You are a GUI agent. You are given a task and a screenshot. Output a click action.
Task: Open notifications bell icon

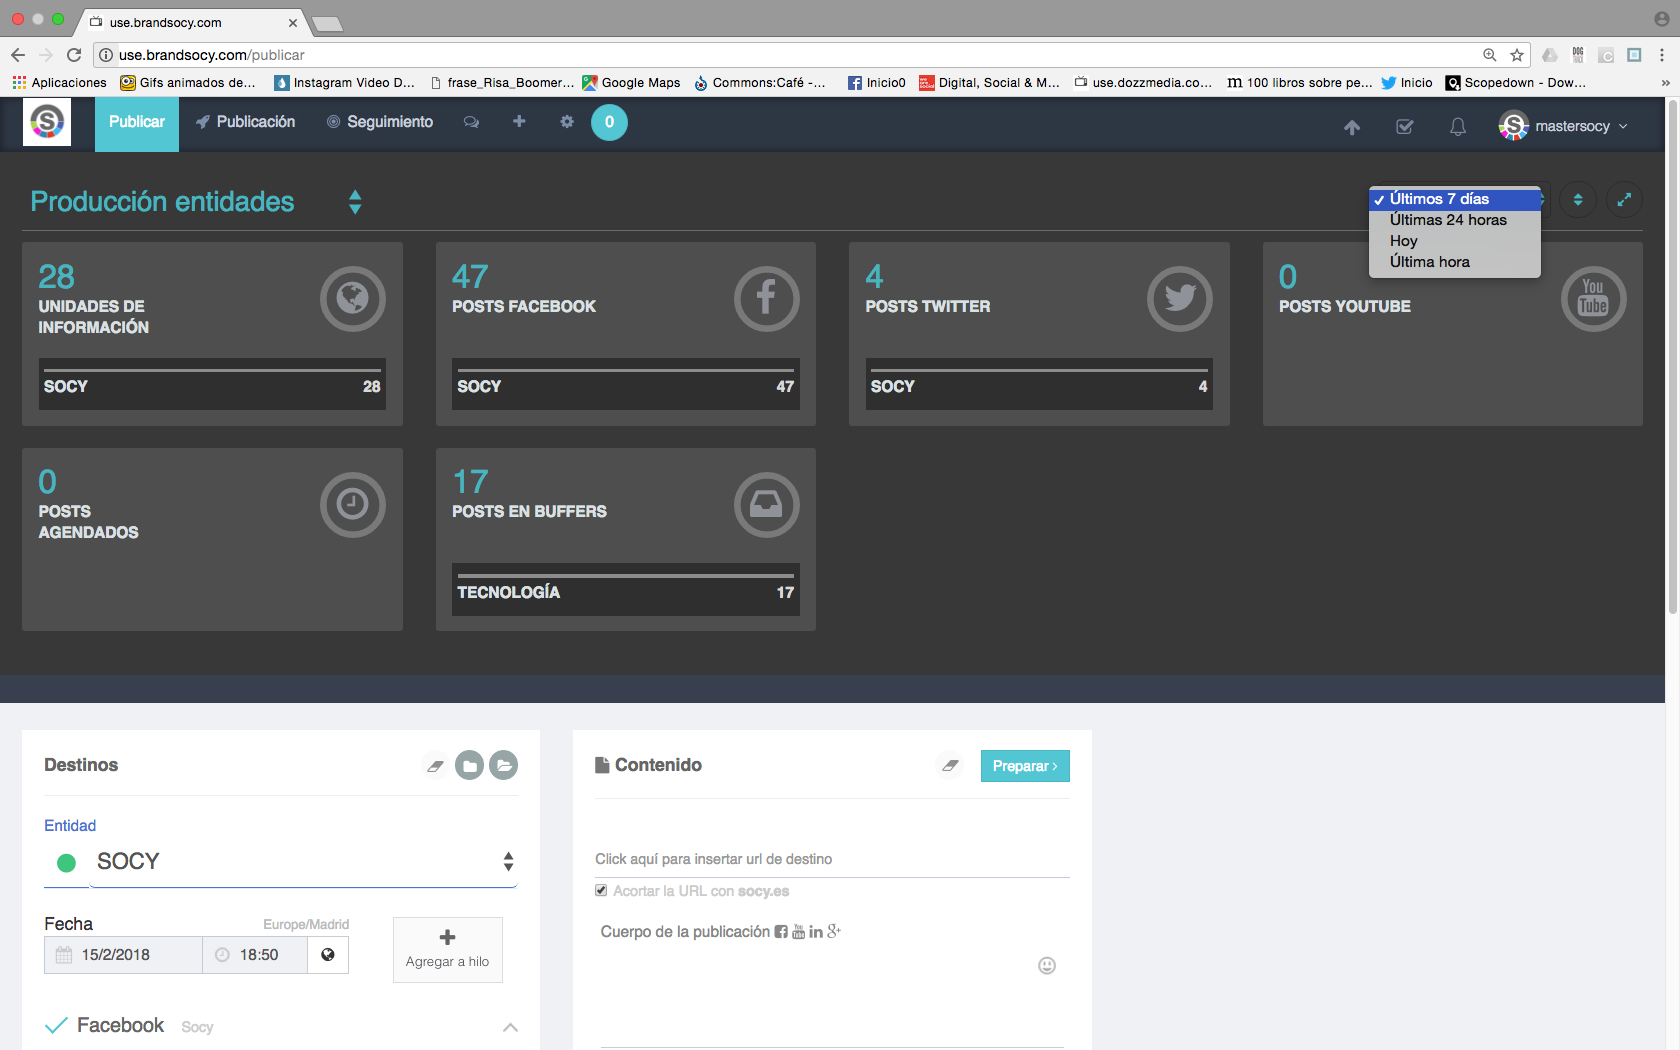click(x=1458, y=127)
